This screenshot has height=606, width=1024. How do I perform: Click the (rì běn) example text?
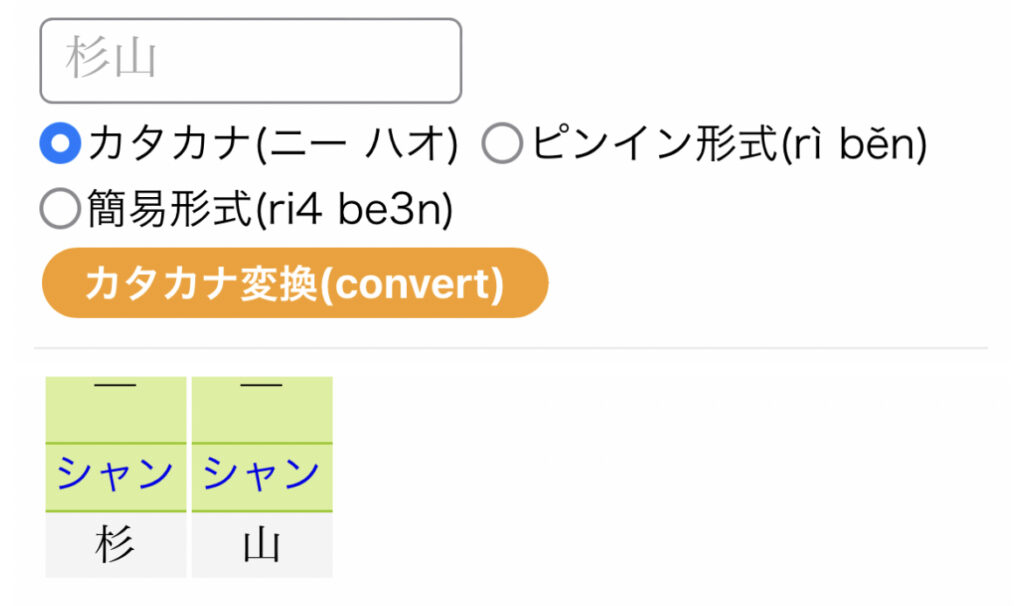[x=853, y=146]
